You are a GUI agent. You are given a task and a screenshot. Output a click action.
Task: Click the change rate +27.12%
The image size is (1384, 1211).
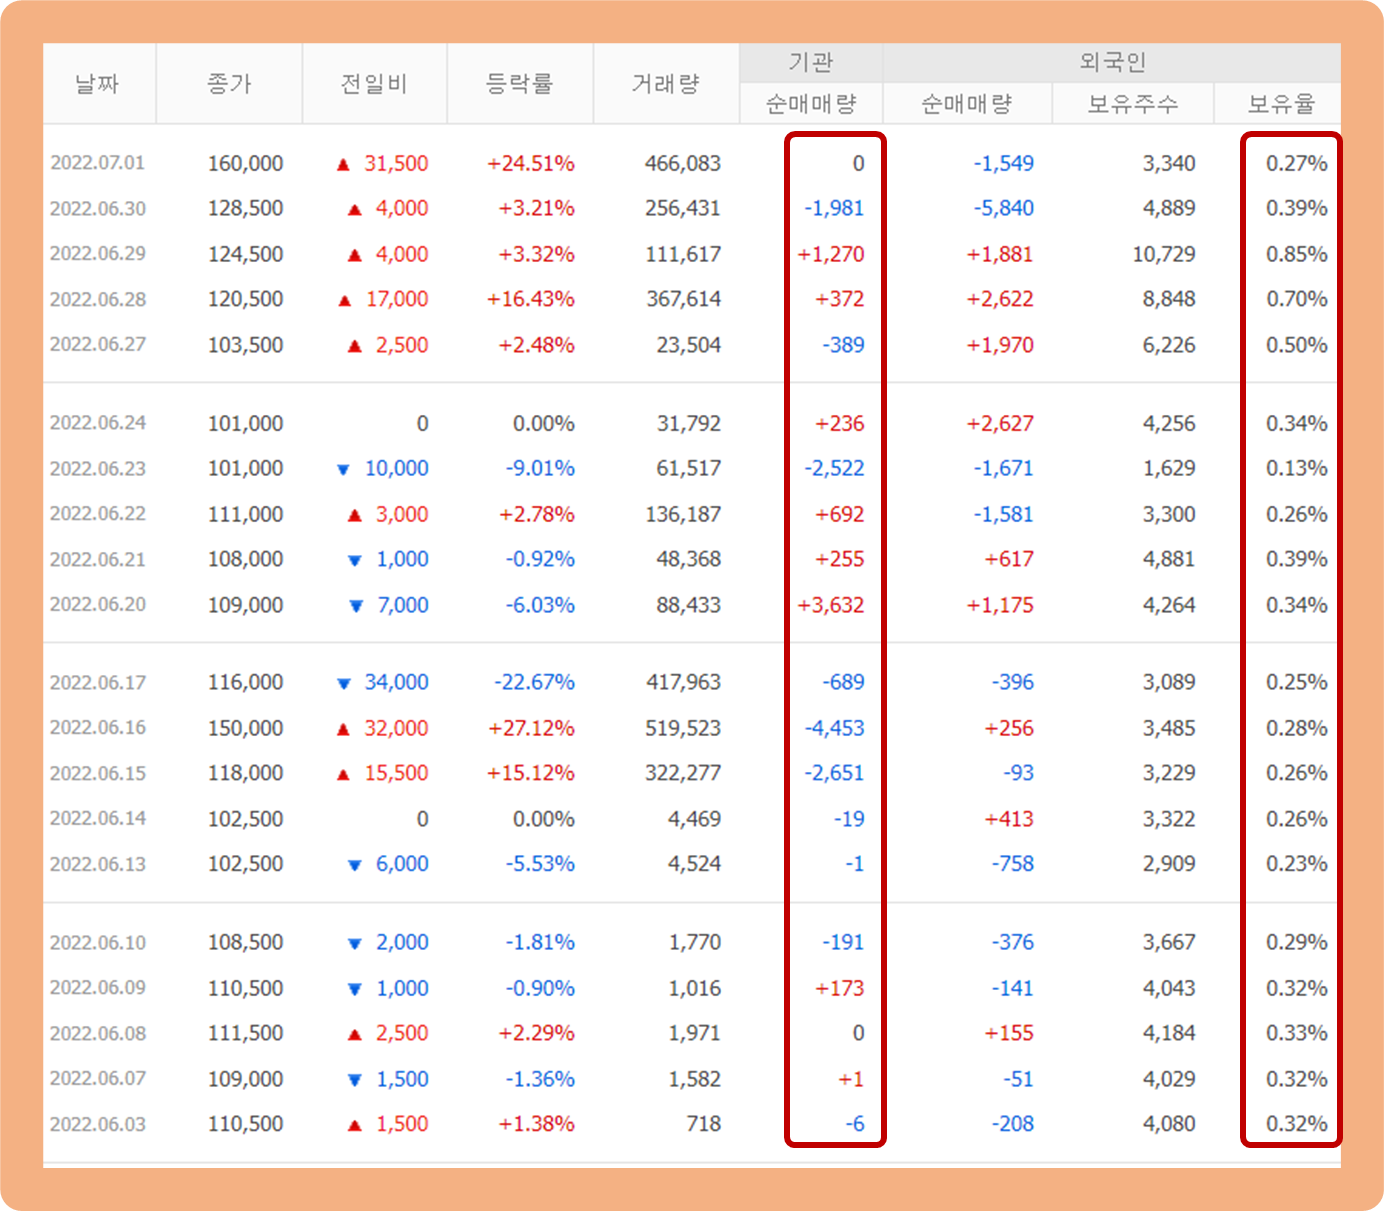[531, 728]
